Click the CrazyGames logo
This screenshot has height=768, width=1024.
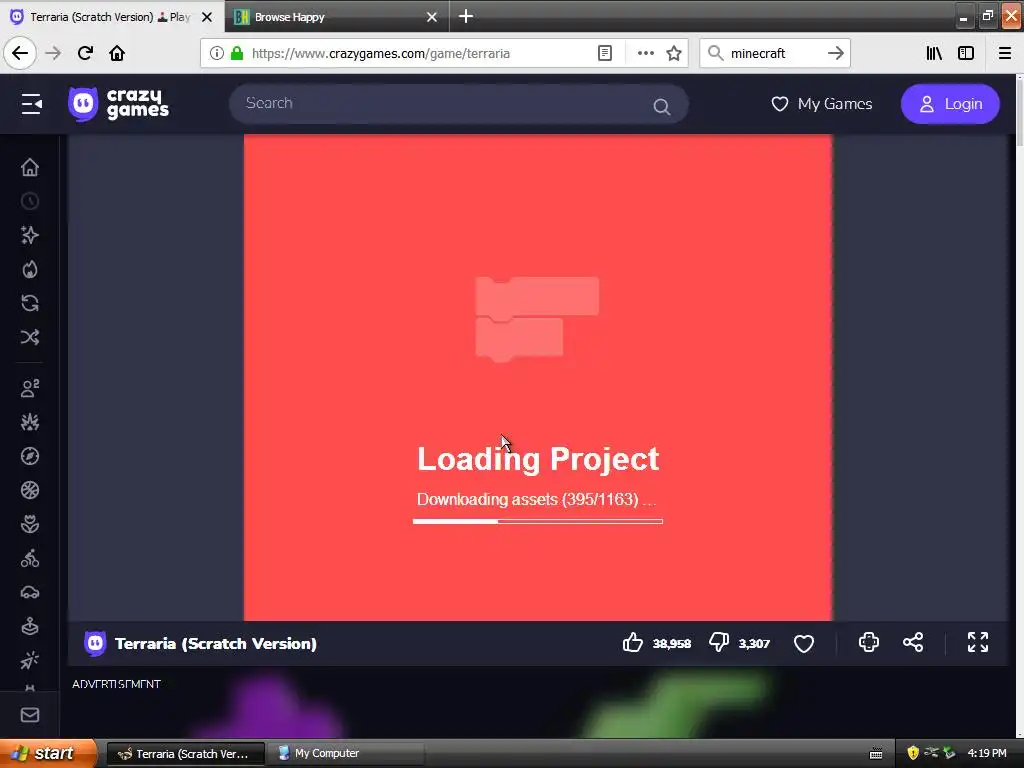pos(118,104)
